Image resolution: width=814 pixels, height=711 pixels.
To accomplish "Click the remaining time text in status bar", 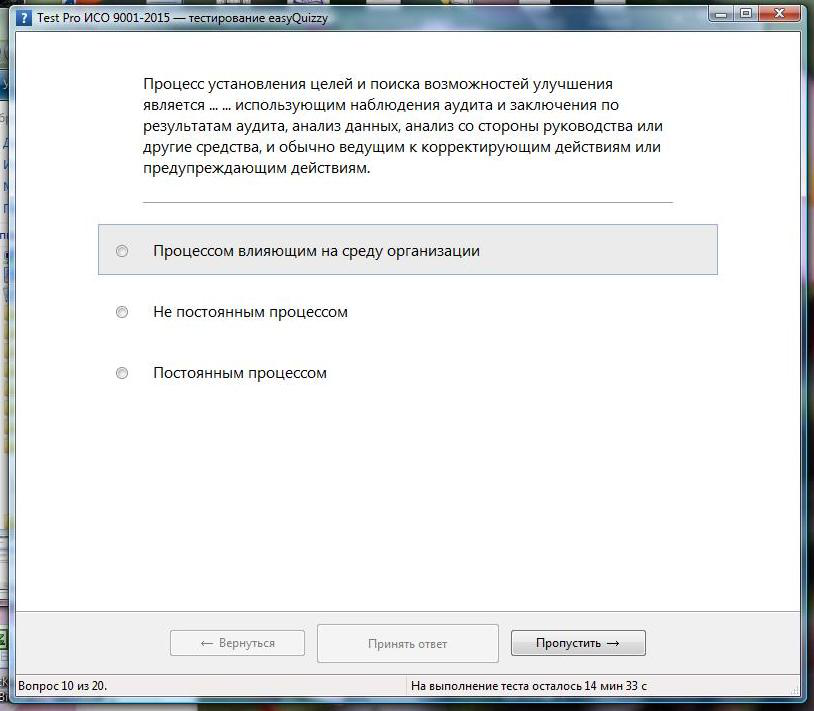I will (528, 686).
